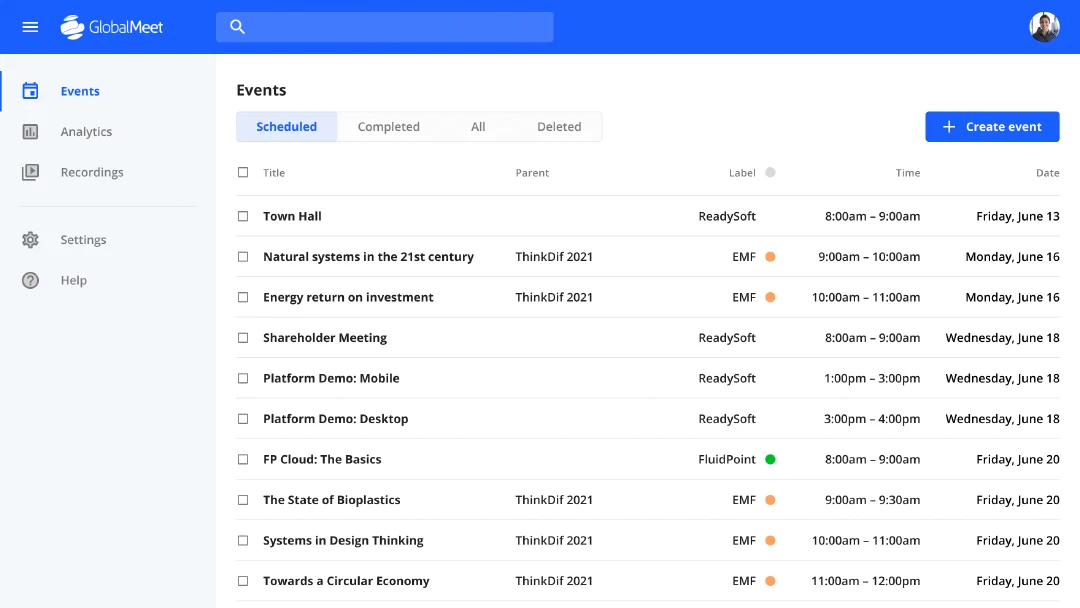Click orange dot for State of Bioplastics
1080x608 pixels.
click(x=770, y=500)
